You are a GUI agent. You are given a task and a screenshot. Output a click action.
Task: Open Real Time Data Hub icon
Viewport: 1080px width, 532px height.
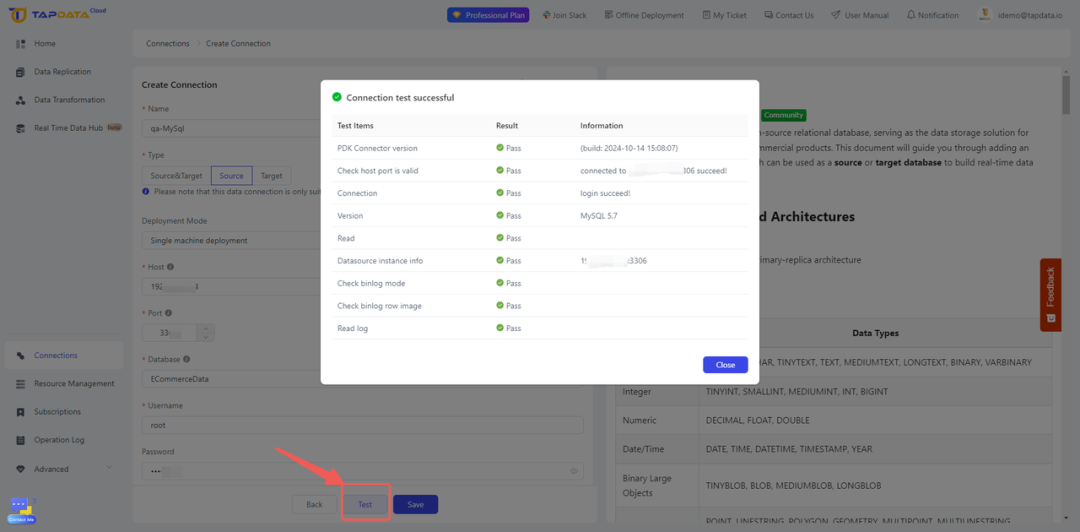21,128
